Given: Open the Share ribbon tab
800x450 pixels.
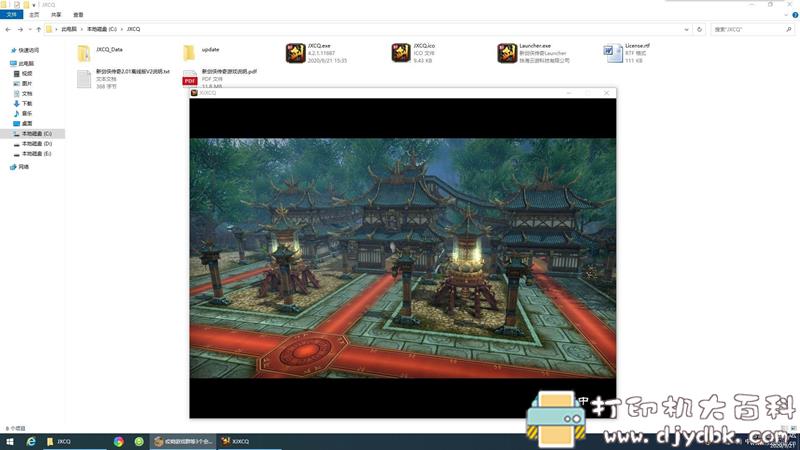Looking at the screenshot, I should click(x=56, y=15).
